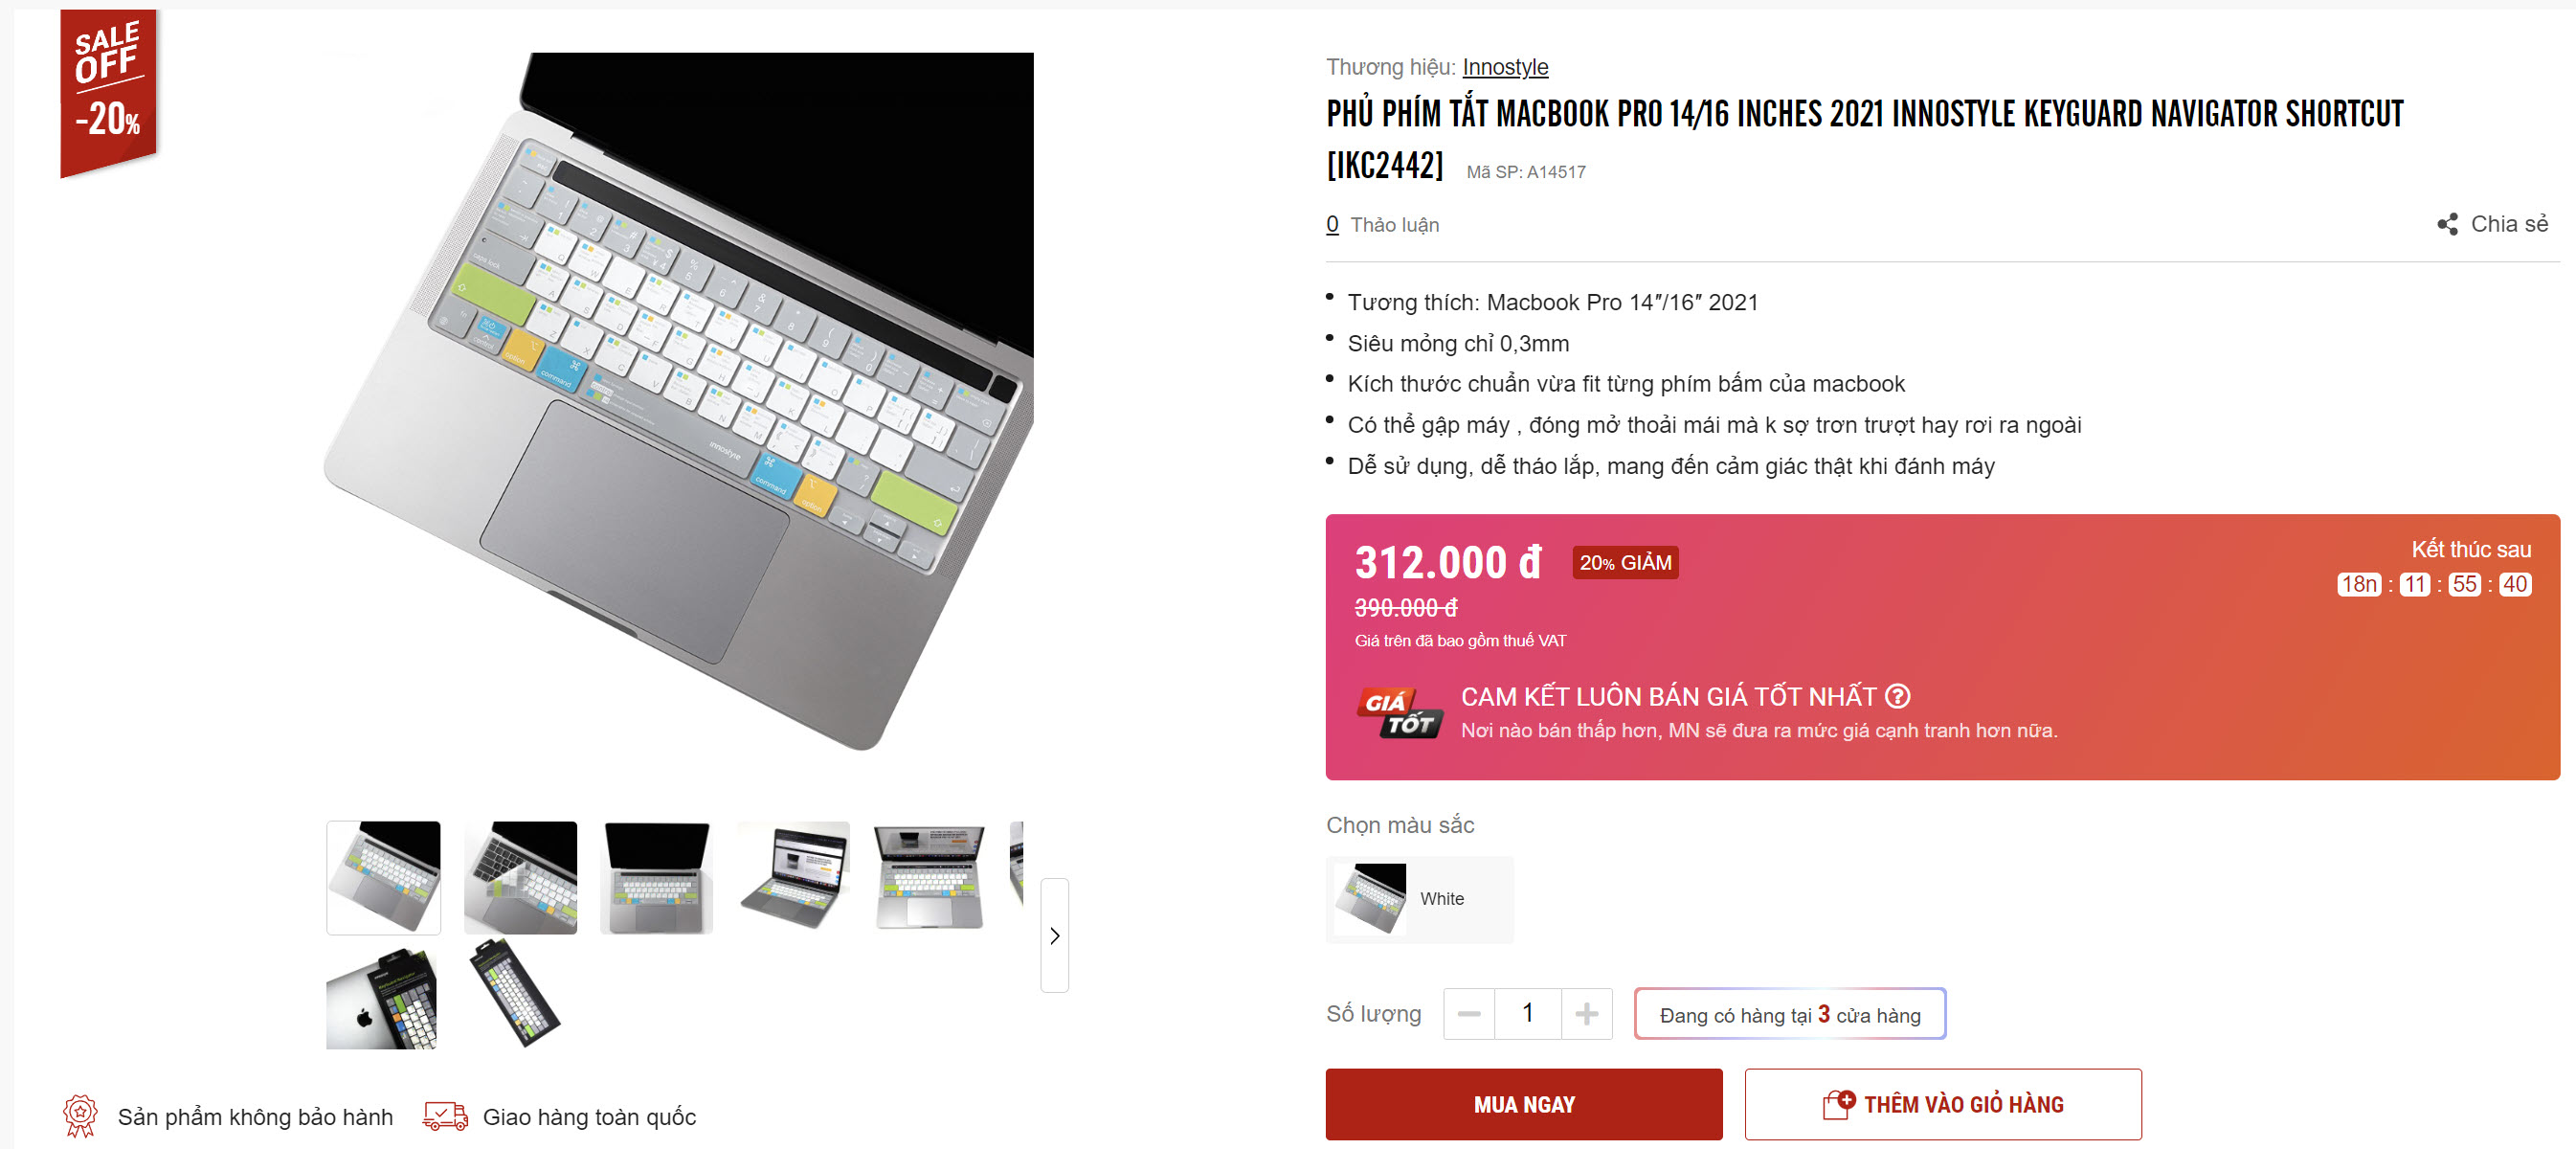Open the Innostyle brand link
The width and height of the screenshot is (2576, 1149).
tap(1504, 67)
